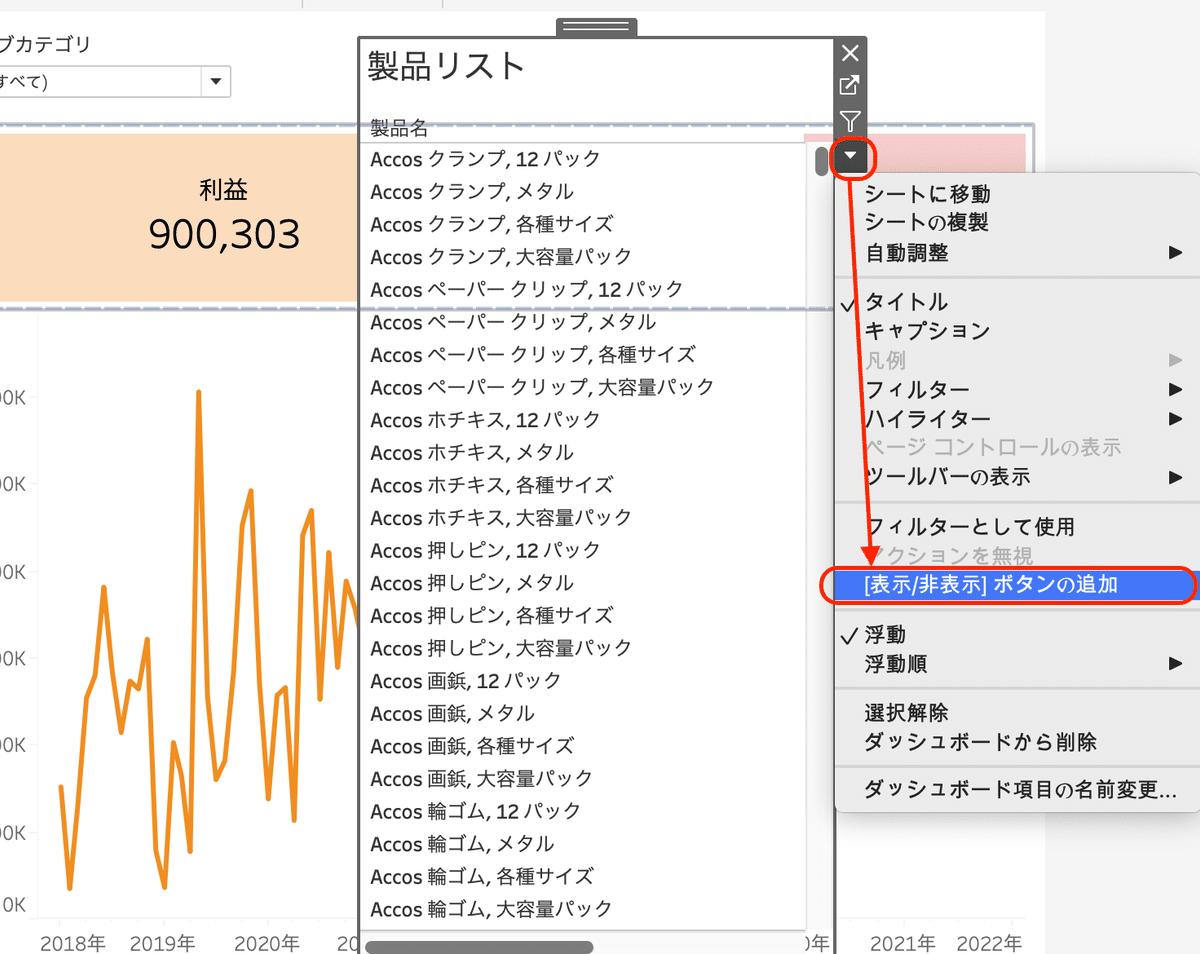The width and height of the screenshot is (1200, 954).
Task: Select row Accos 画鋲, 12 パック
Action: (465, 681)
